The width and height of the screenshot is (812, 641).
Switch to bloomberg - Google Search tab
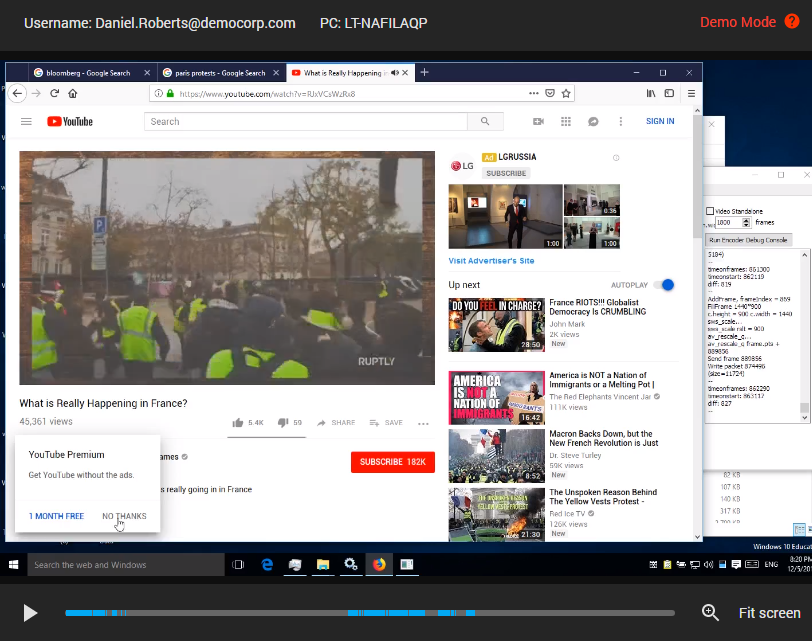(88, 73)
